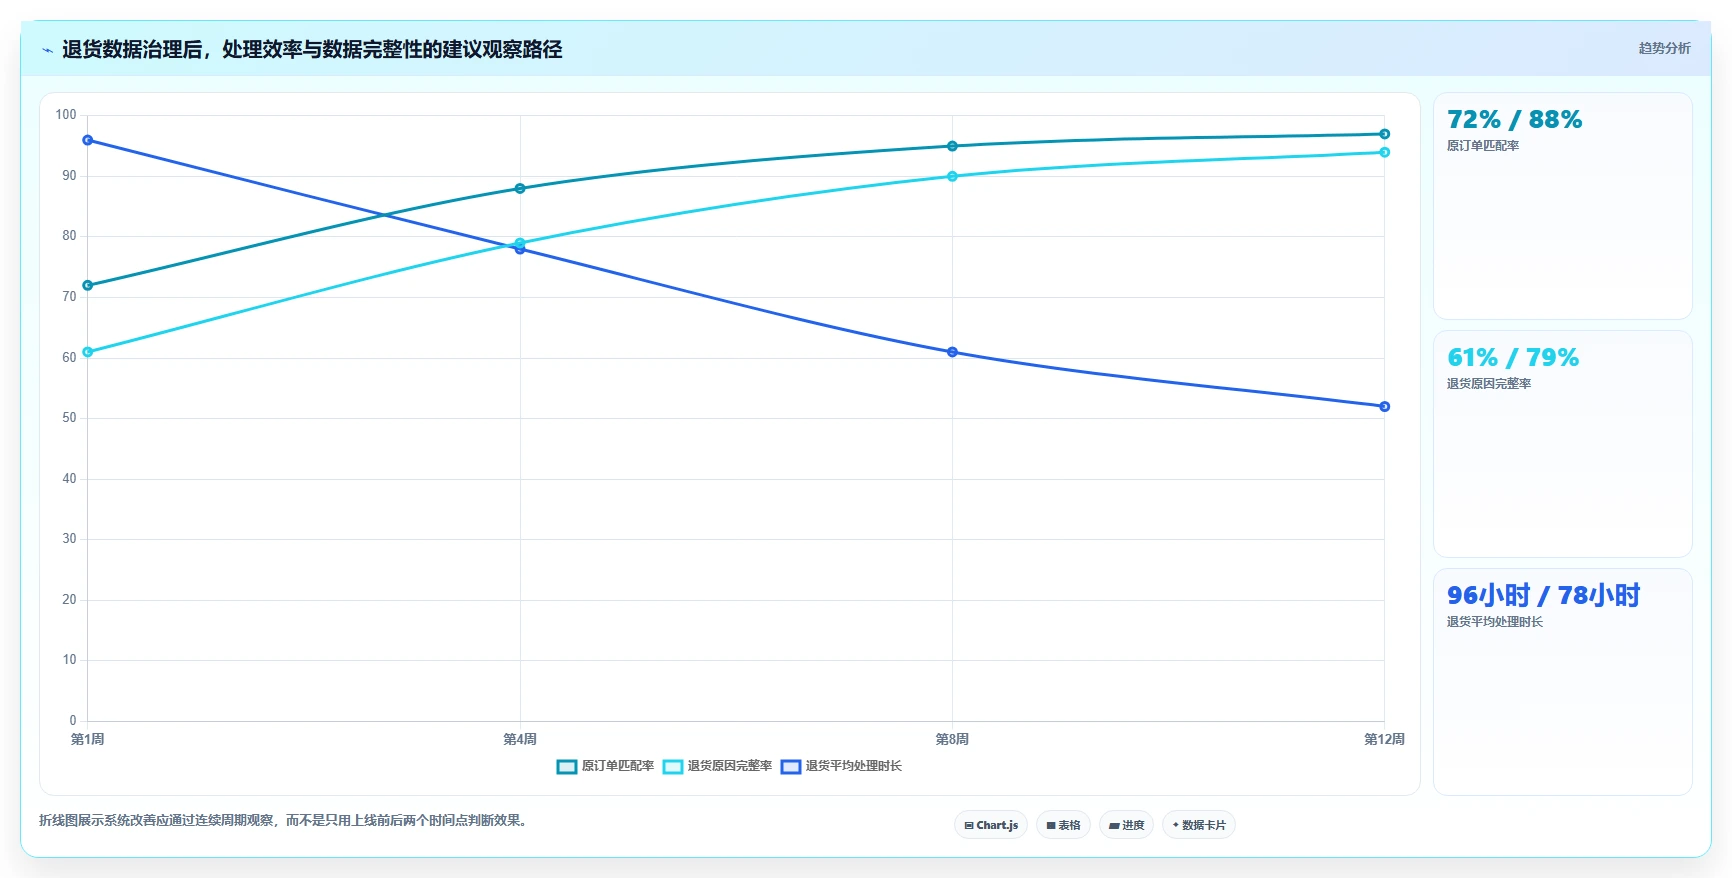
Task: Click the 100 y-axis label
Action: tap(66, 115)
